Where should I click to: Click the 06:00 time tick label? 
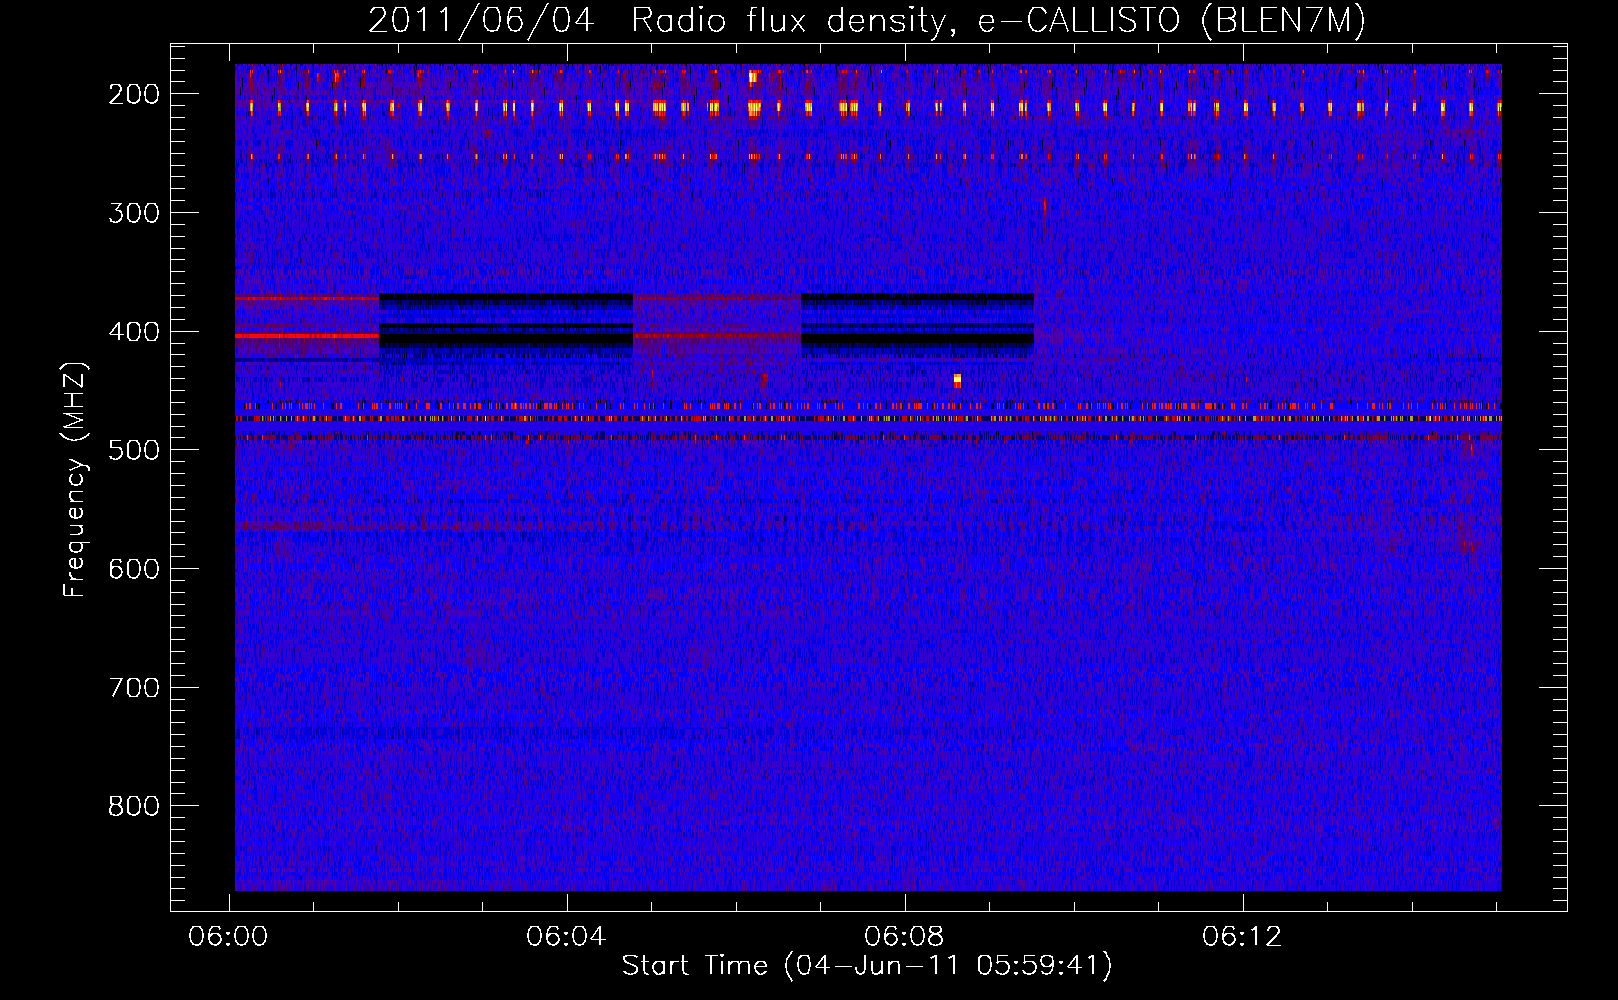tap(229, 937)
